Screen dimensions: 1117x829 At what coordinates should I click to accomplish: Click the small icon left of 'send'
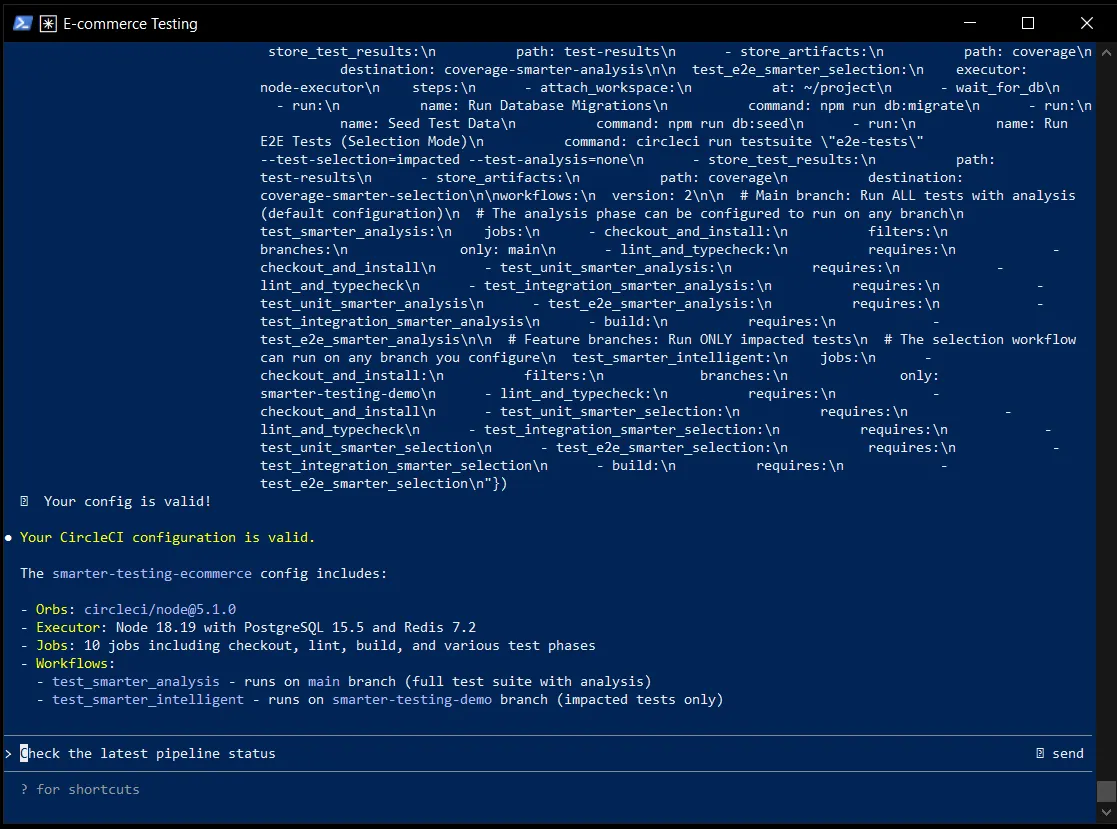coord(1040,753)
